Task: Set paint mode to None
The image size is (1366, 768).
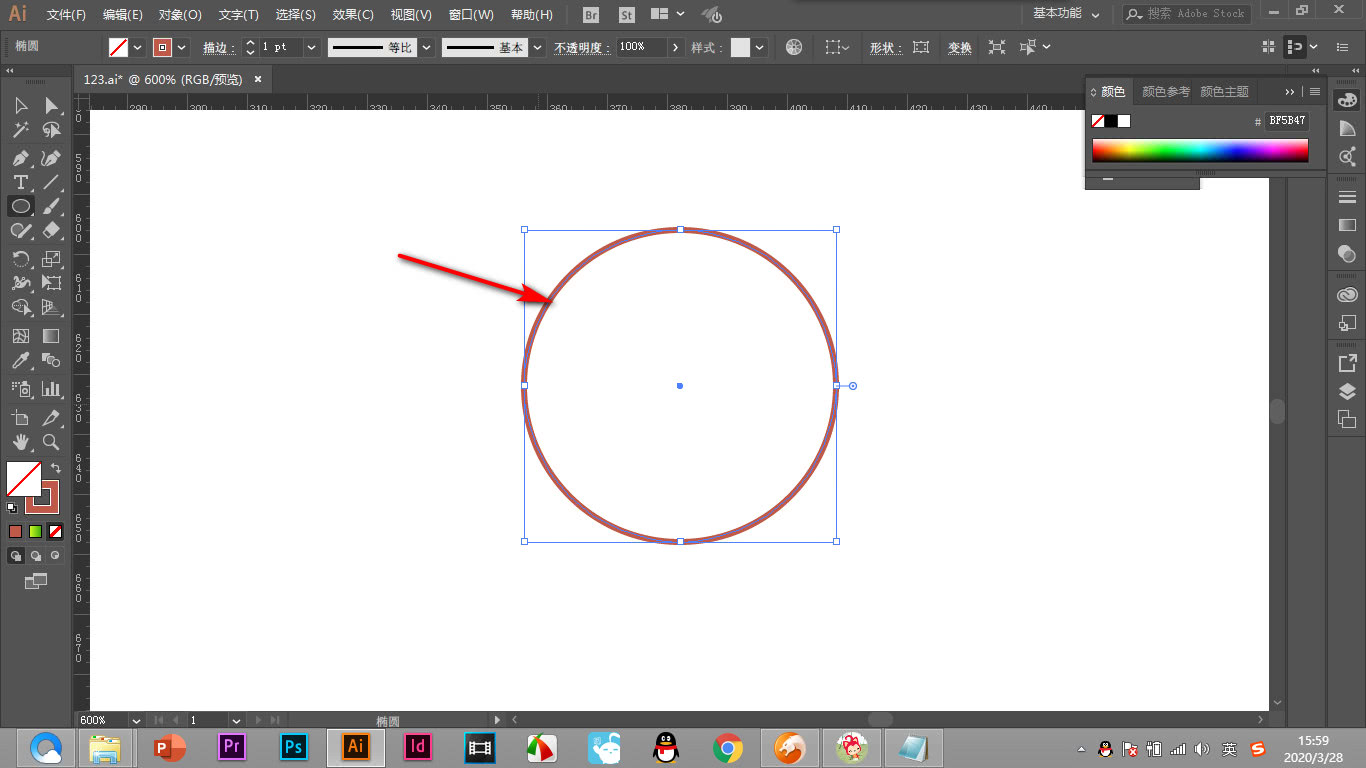Action: 56,532
